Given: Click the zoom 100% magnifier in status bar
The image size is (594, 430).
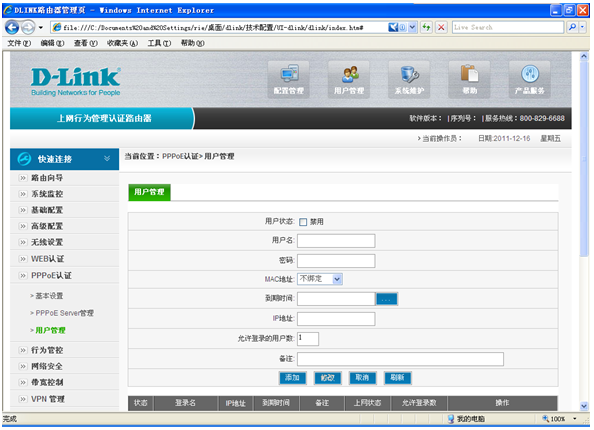Looking at the screenshot, I should [546, 419].
